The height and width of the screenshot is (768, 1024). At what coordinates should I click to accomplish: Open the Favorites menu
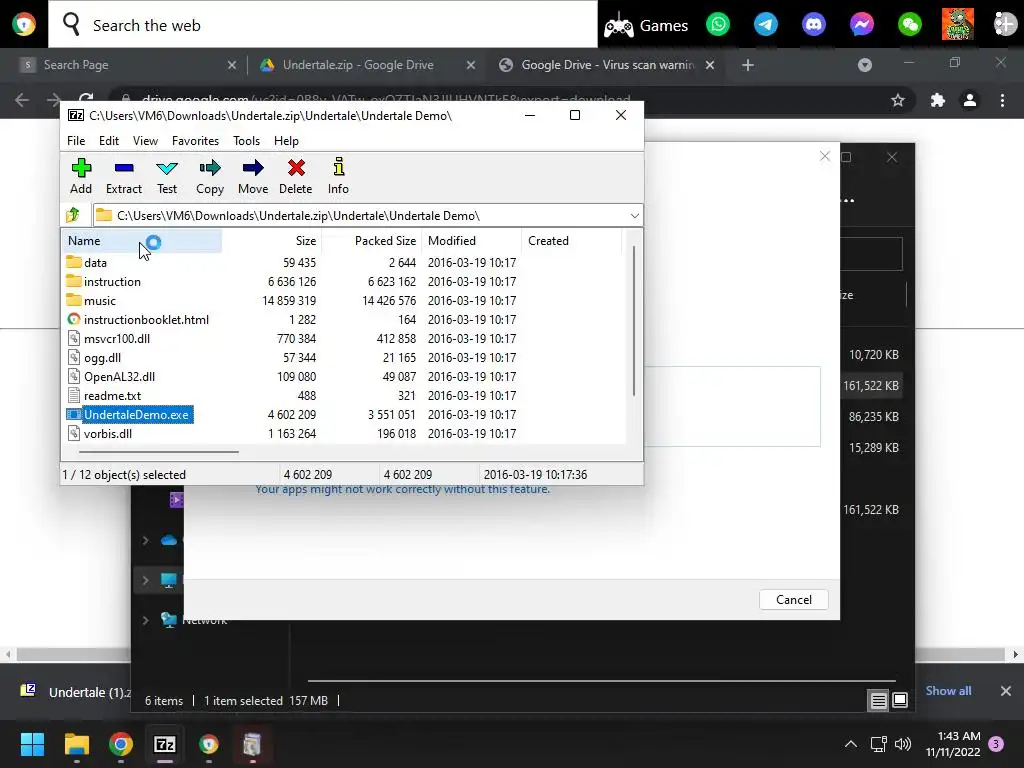point(195,140)
